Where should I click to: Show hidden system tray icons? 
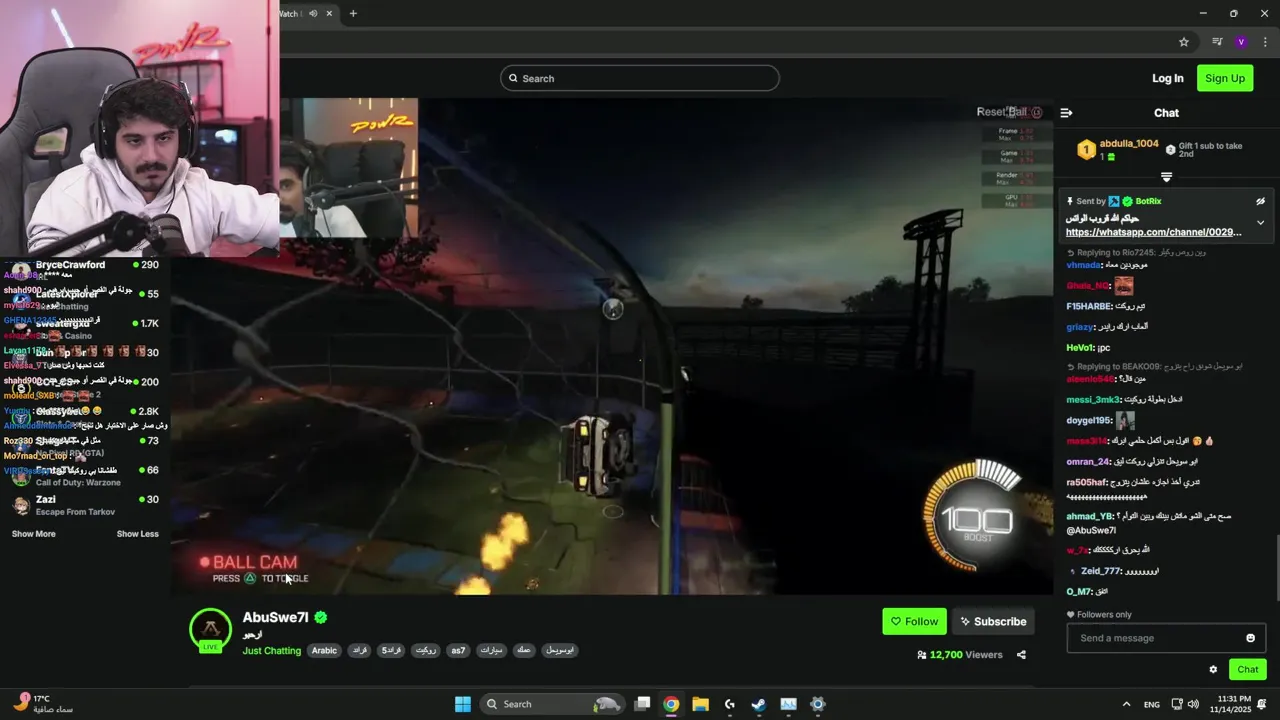click(1126, 704)
